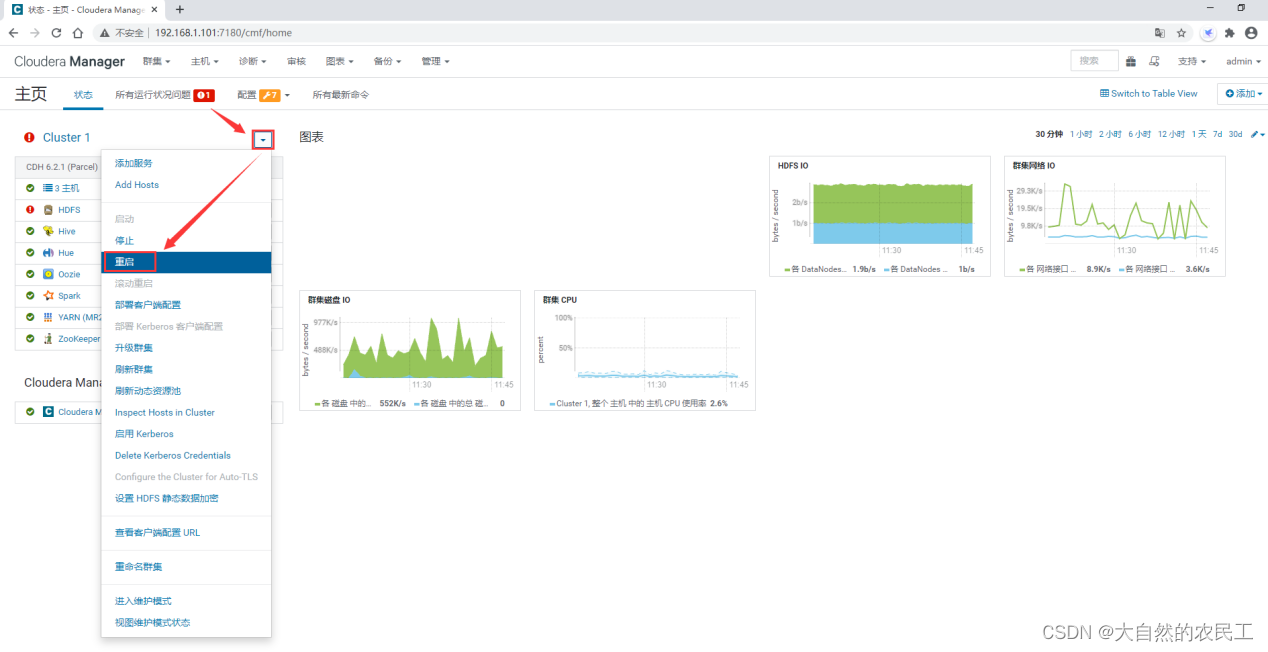Open the running commands scroll icon
Viewport: 1268px width, 652px height.
[1155, 61]
